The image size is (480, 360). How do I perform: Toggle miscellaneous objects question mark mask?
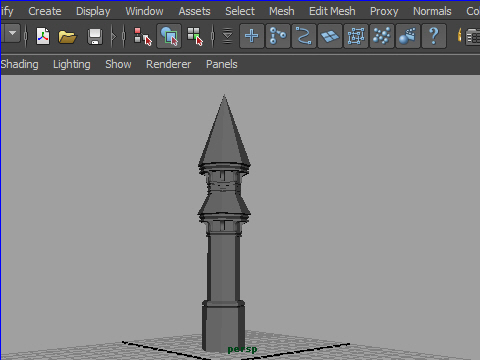tap(434, 36)
